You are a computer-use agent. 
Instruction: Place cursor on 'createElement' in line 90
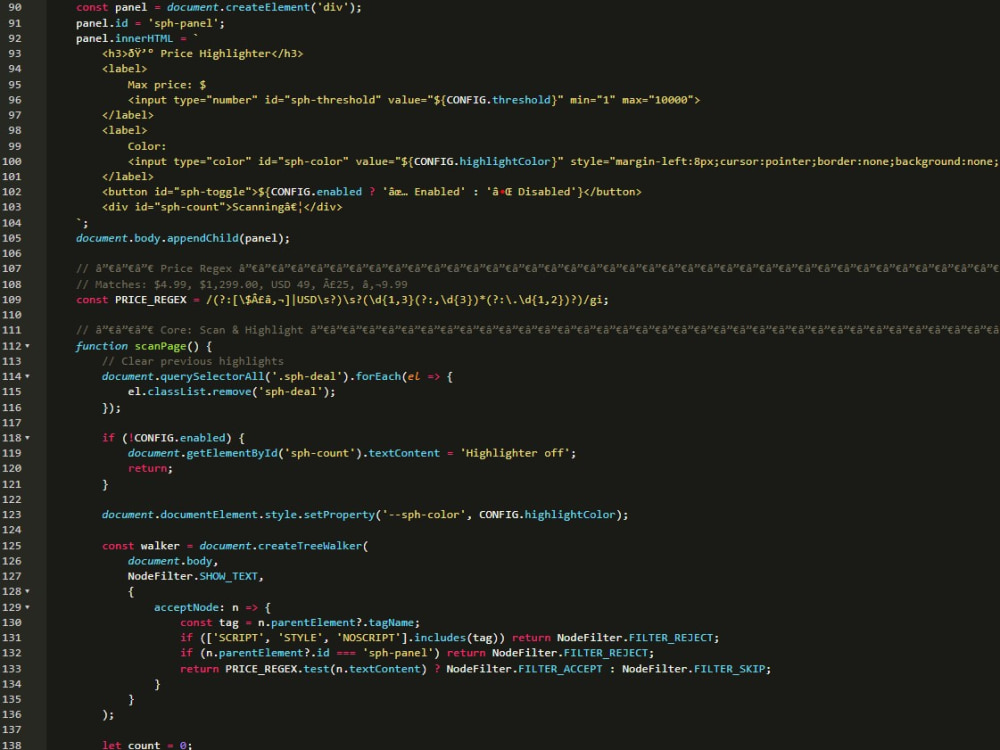268,8
